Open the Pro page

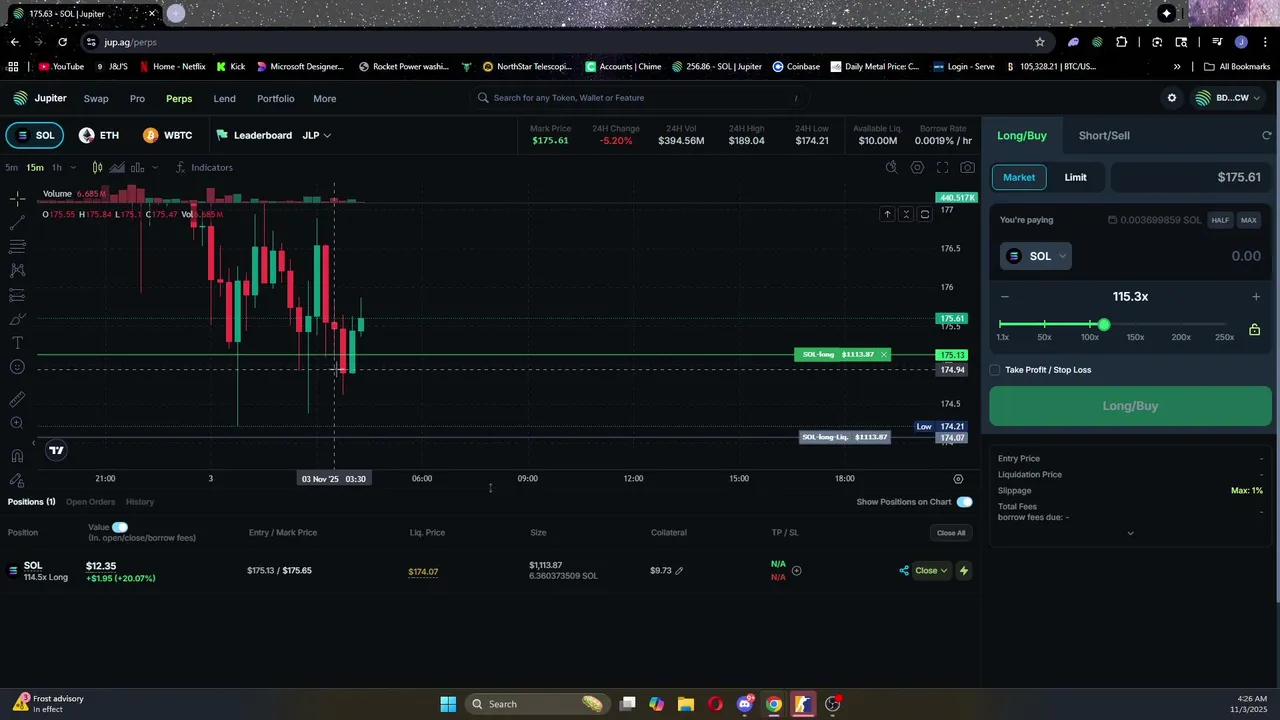(x=137, y=98)
